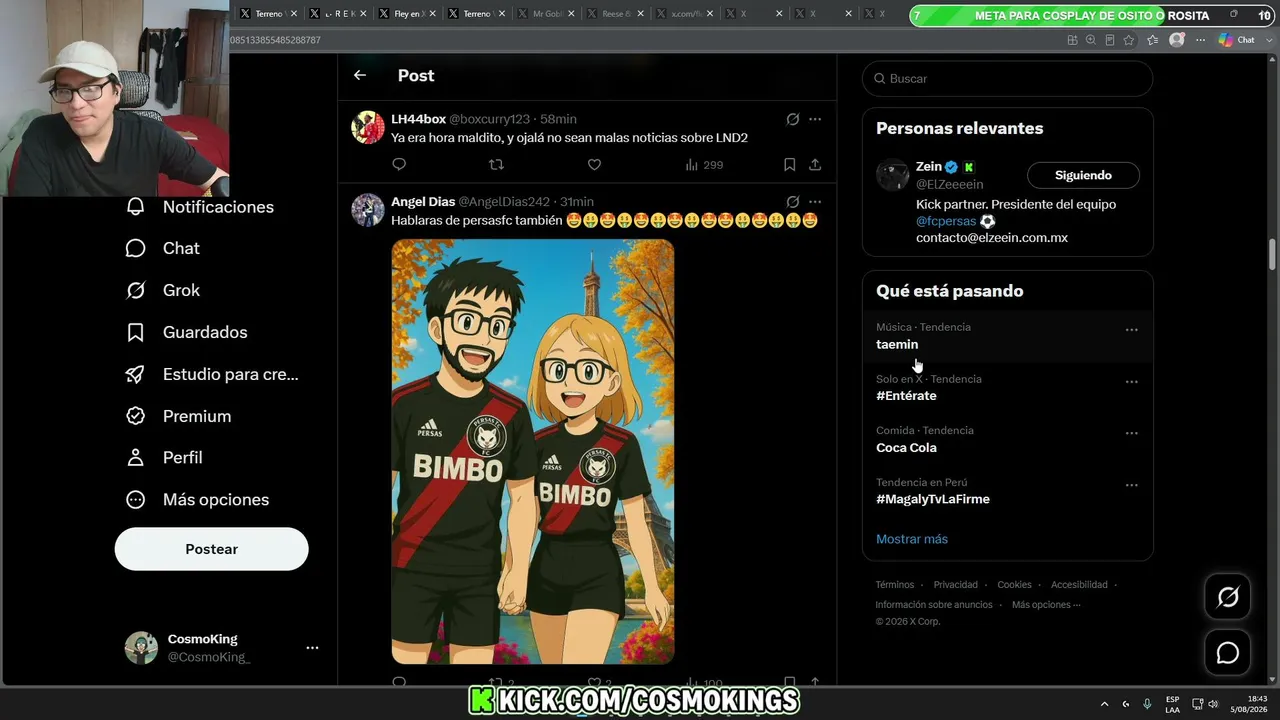1280x720 pixels.
Task: Ask Grok about Angel Dias's post
Action: pos(793,201)
